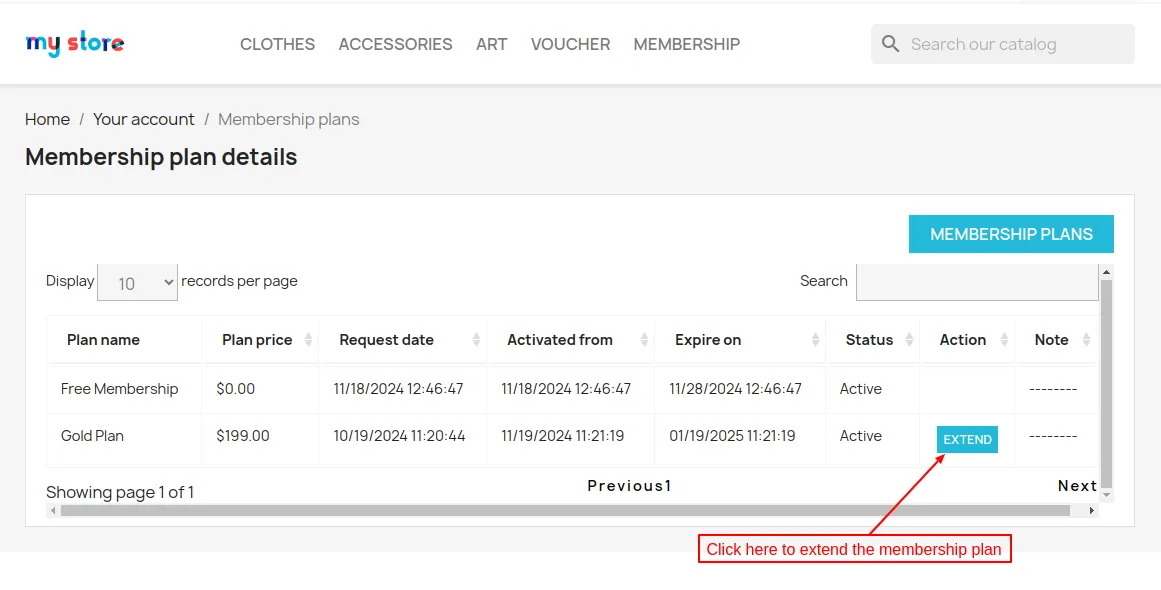Extend the Gold Plan membership
Screen dimensions: 1161x590
pos(967,440)
